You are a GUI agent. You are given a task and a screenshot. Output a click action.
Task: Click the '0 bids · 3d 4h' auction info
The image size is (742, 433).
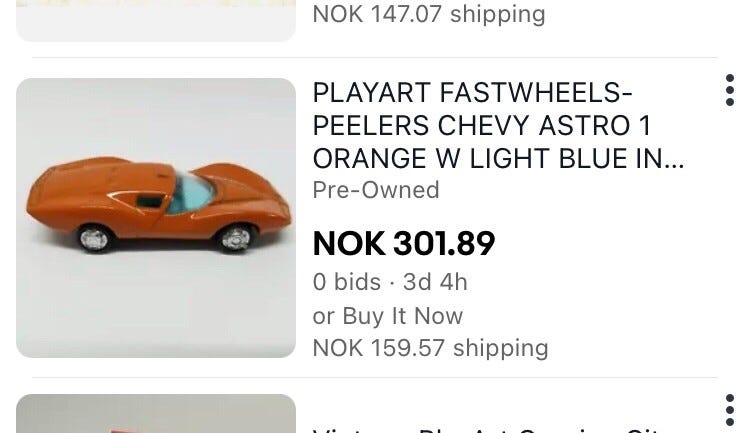pos(390,282)
